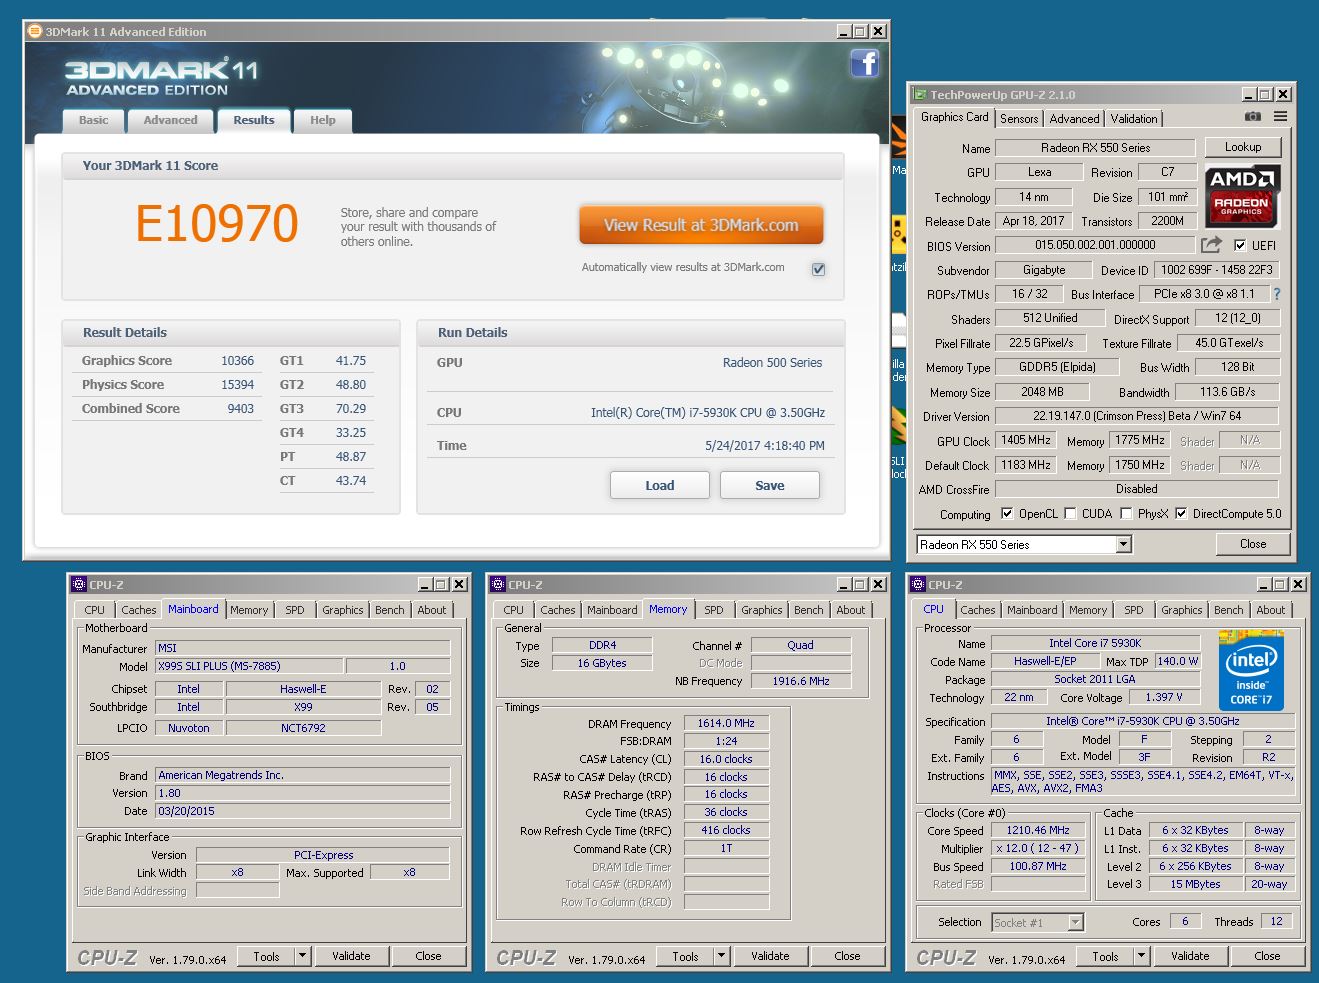1319x983 pixels.
Task: Click Validate in the Mainboard CPU-Z window
Action: pos(351,956)
